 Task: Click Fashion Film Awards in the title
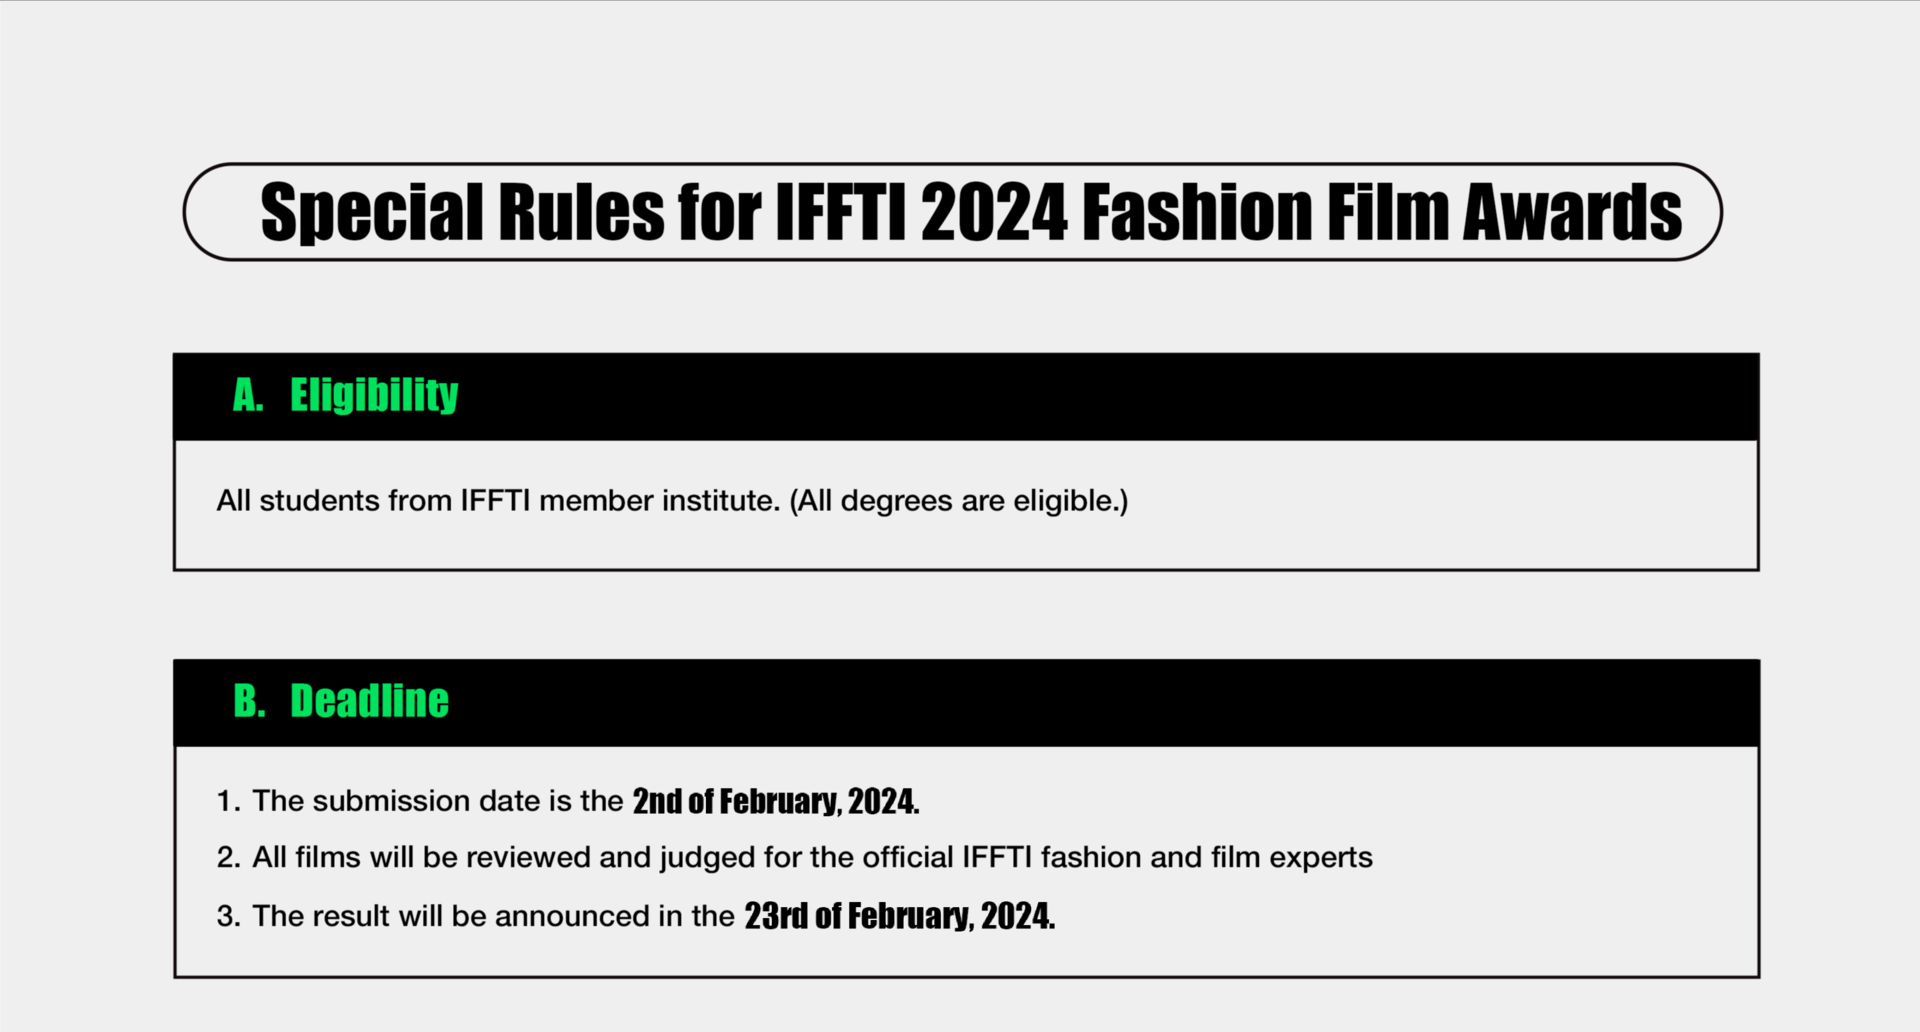pyautogui.click(x=1383, y=212)
